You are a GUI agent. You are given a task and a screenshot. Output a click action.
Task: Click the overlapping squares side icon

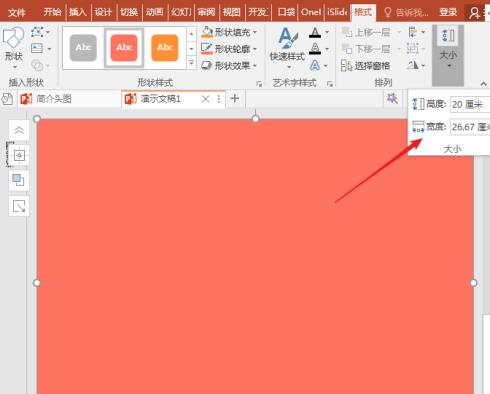point(19,181)
